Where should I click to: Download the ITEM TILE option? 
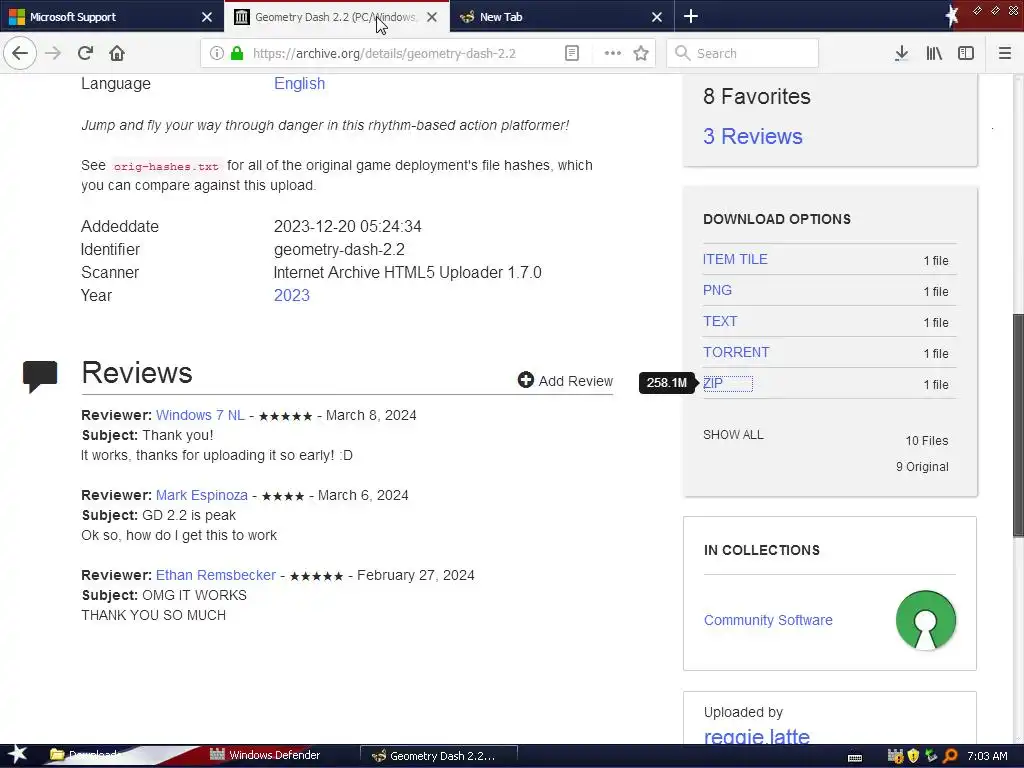point(735,259)
